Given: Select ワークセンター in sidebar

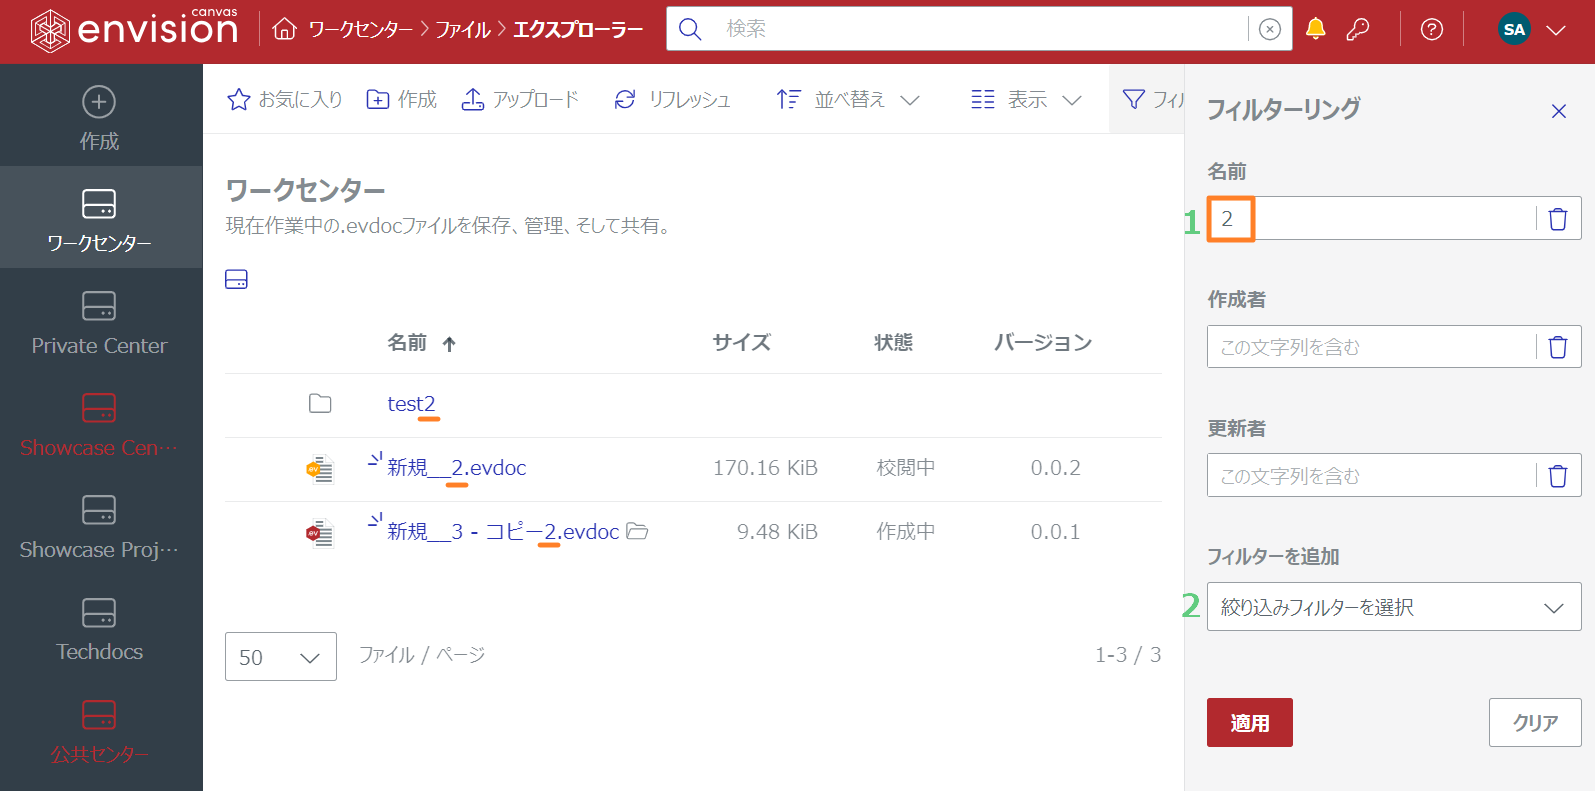Looking at the screenshot, I should (99, 219).
